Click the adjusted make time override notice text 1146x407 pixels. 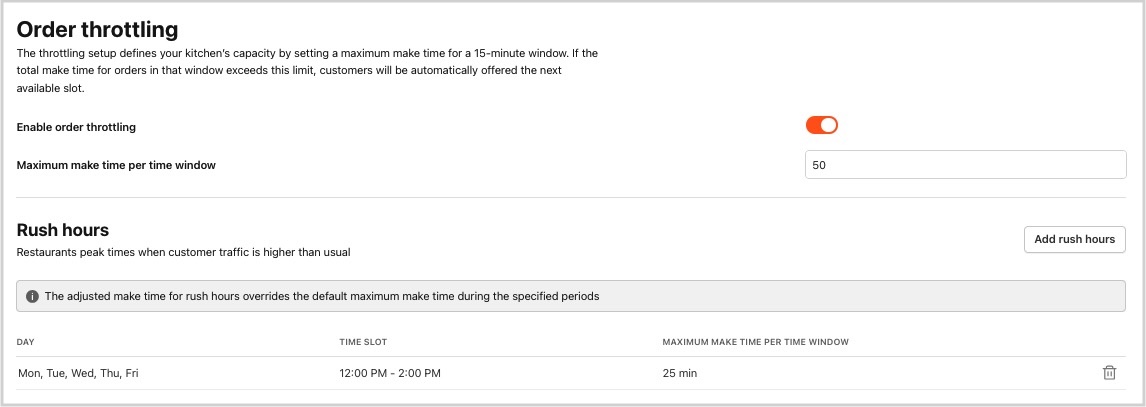point(322,297)
